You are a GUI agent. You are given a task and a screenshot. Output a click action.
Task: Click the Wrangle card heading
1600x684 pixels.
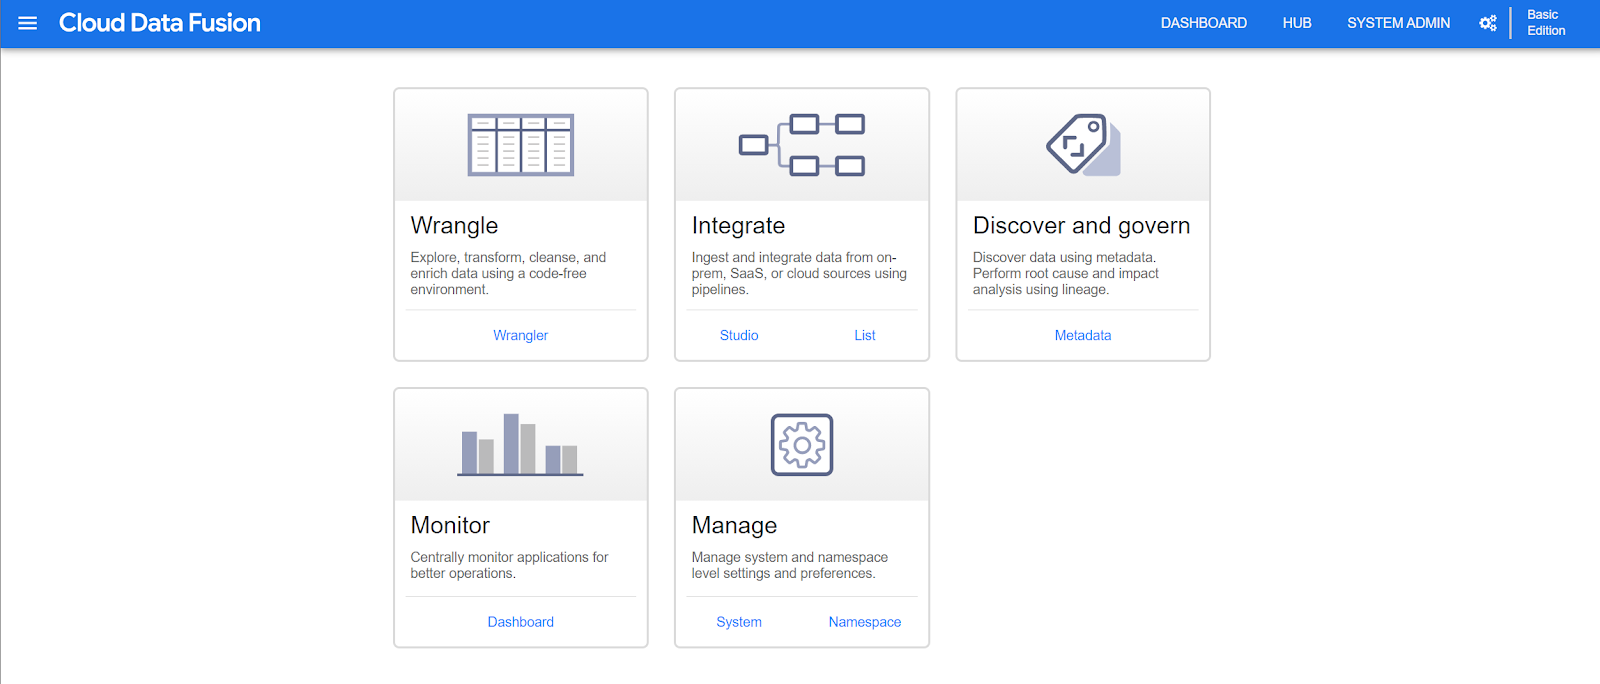(x=454, y=226)
